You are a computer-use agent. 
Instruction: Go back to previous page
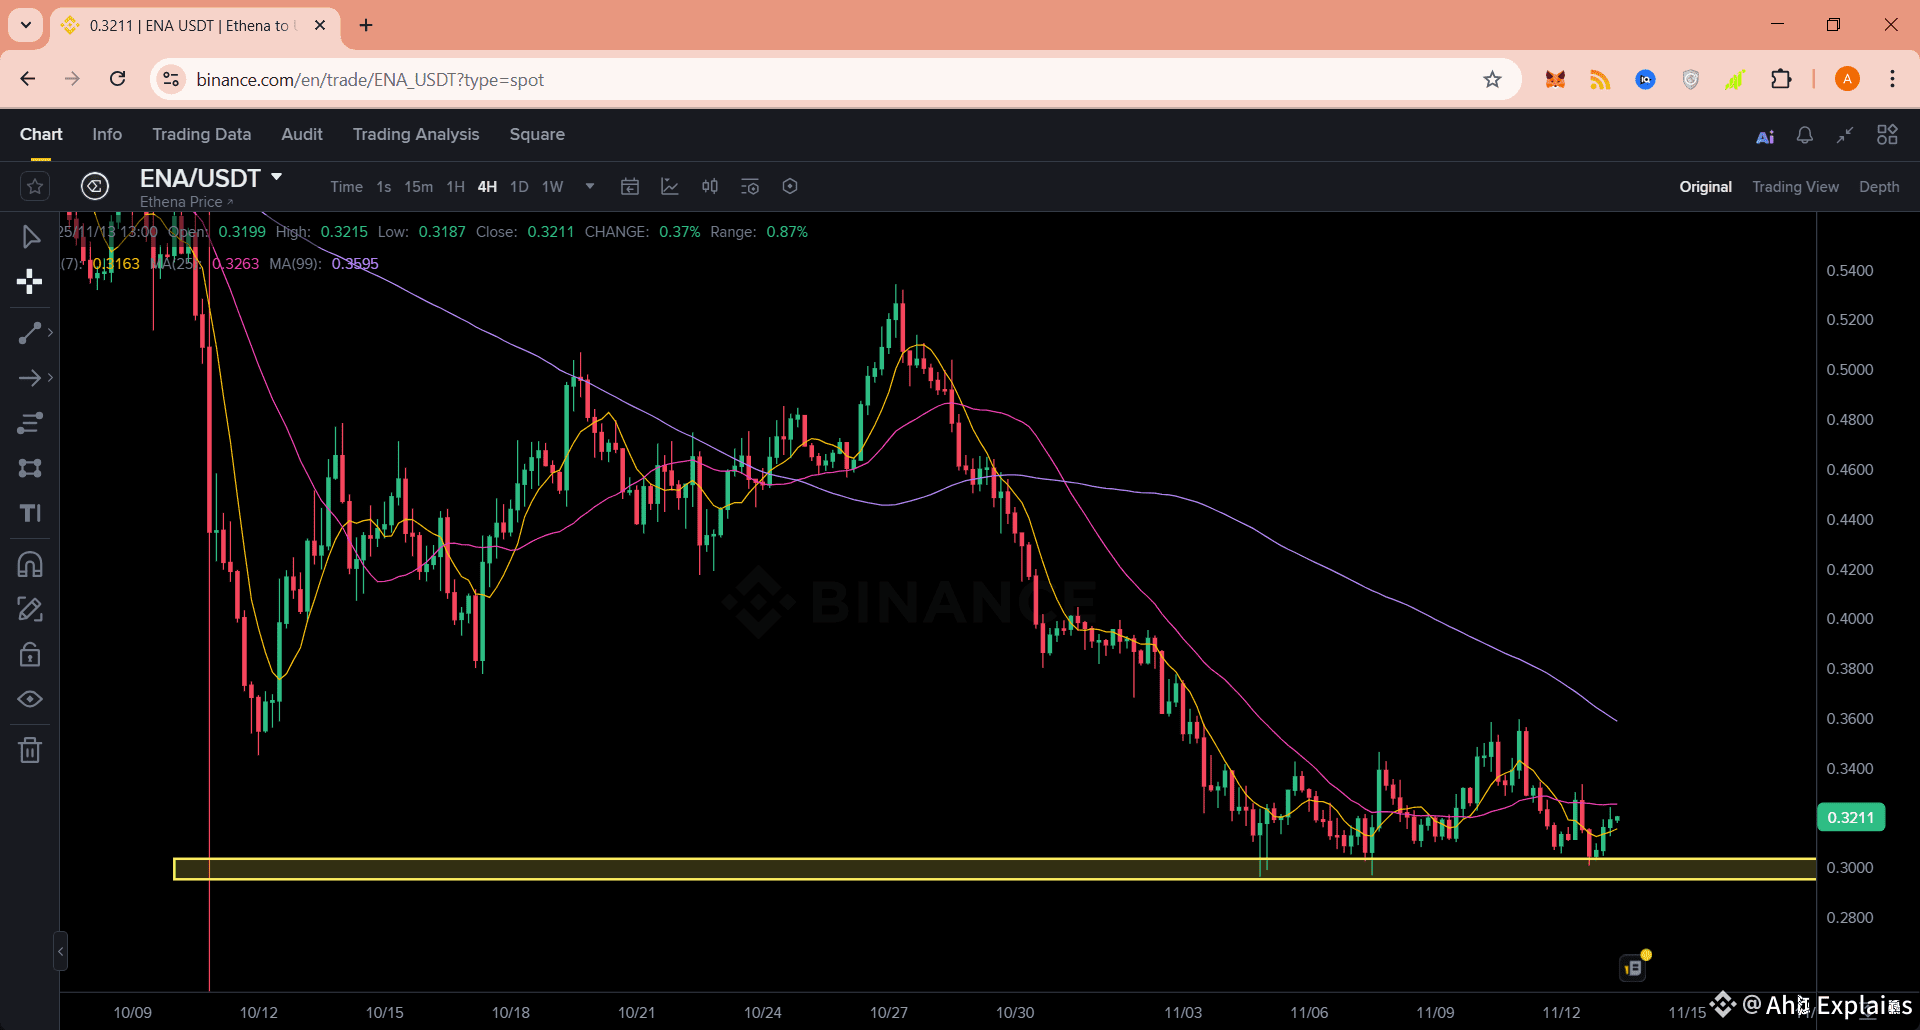[28, 79]
